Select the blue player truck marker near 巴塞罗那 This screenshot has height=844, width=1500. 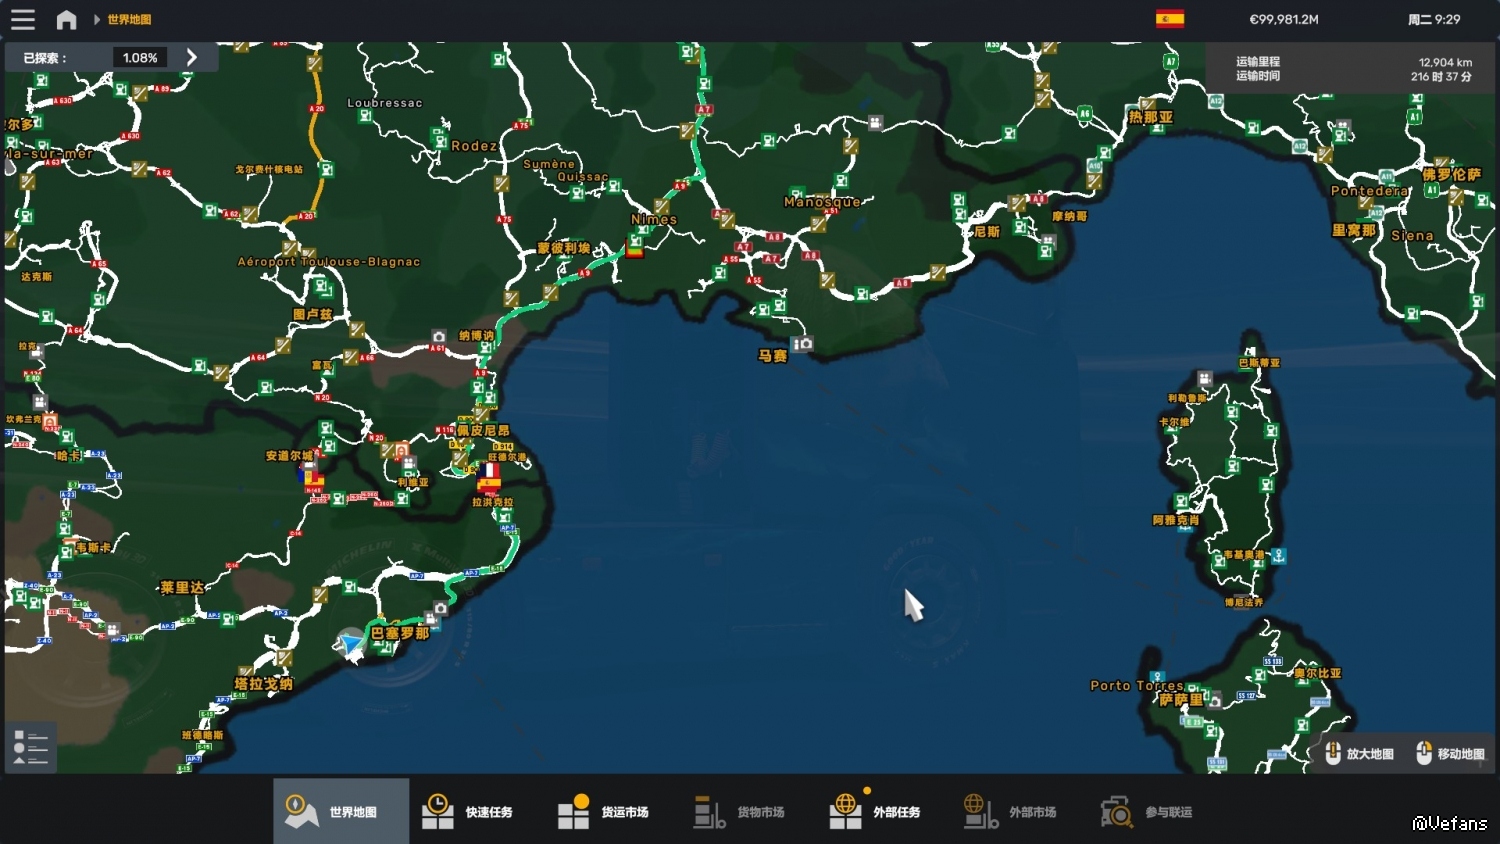(350, 645)
